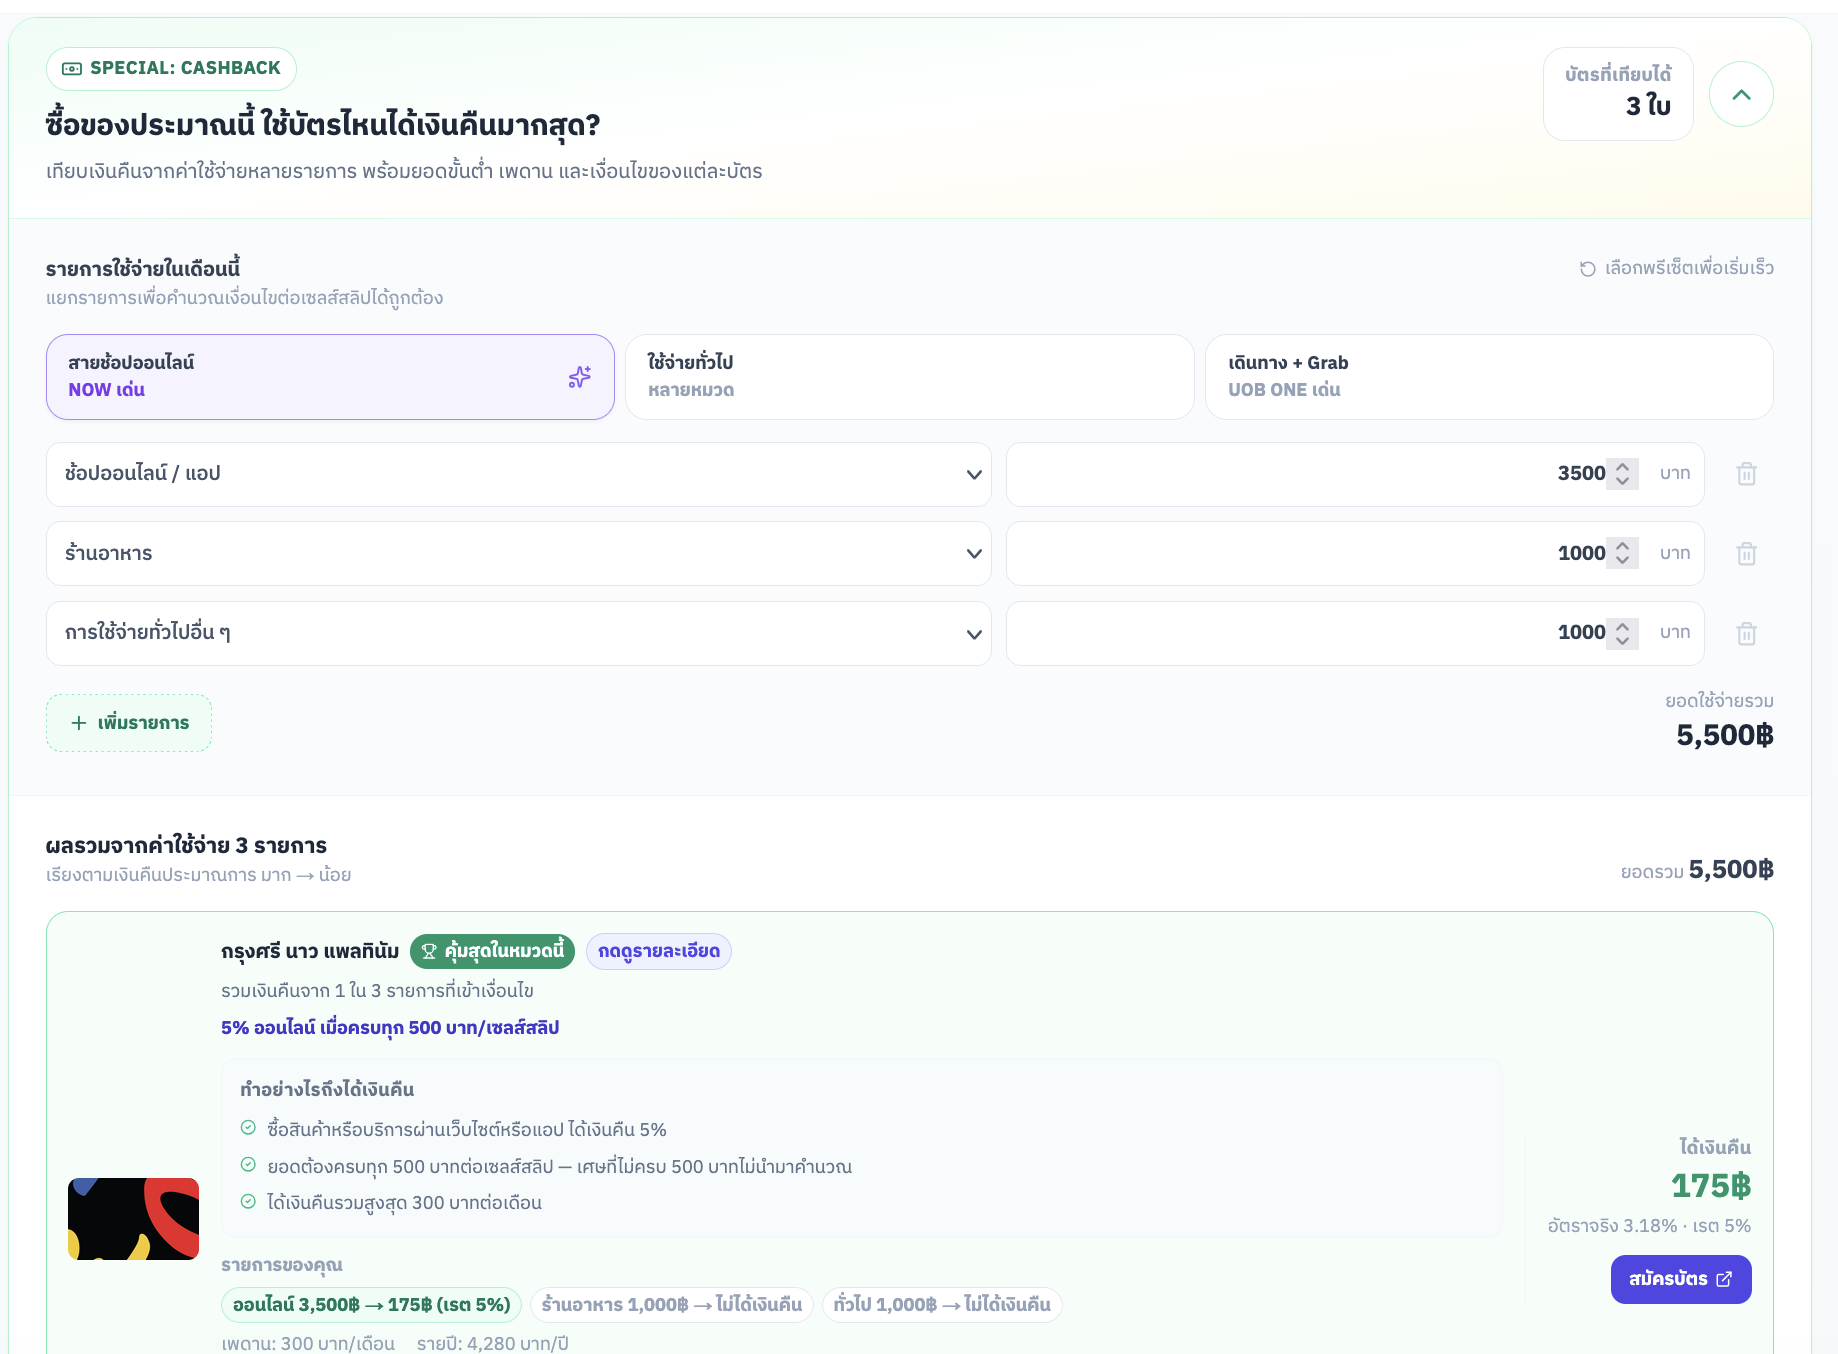Image resolution: width=1838 pixels, height=1354 pixels.
Task: Delete the ช้อปออนไลน์ / แอป expense row
Action: (x=1746, y=474)
